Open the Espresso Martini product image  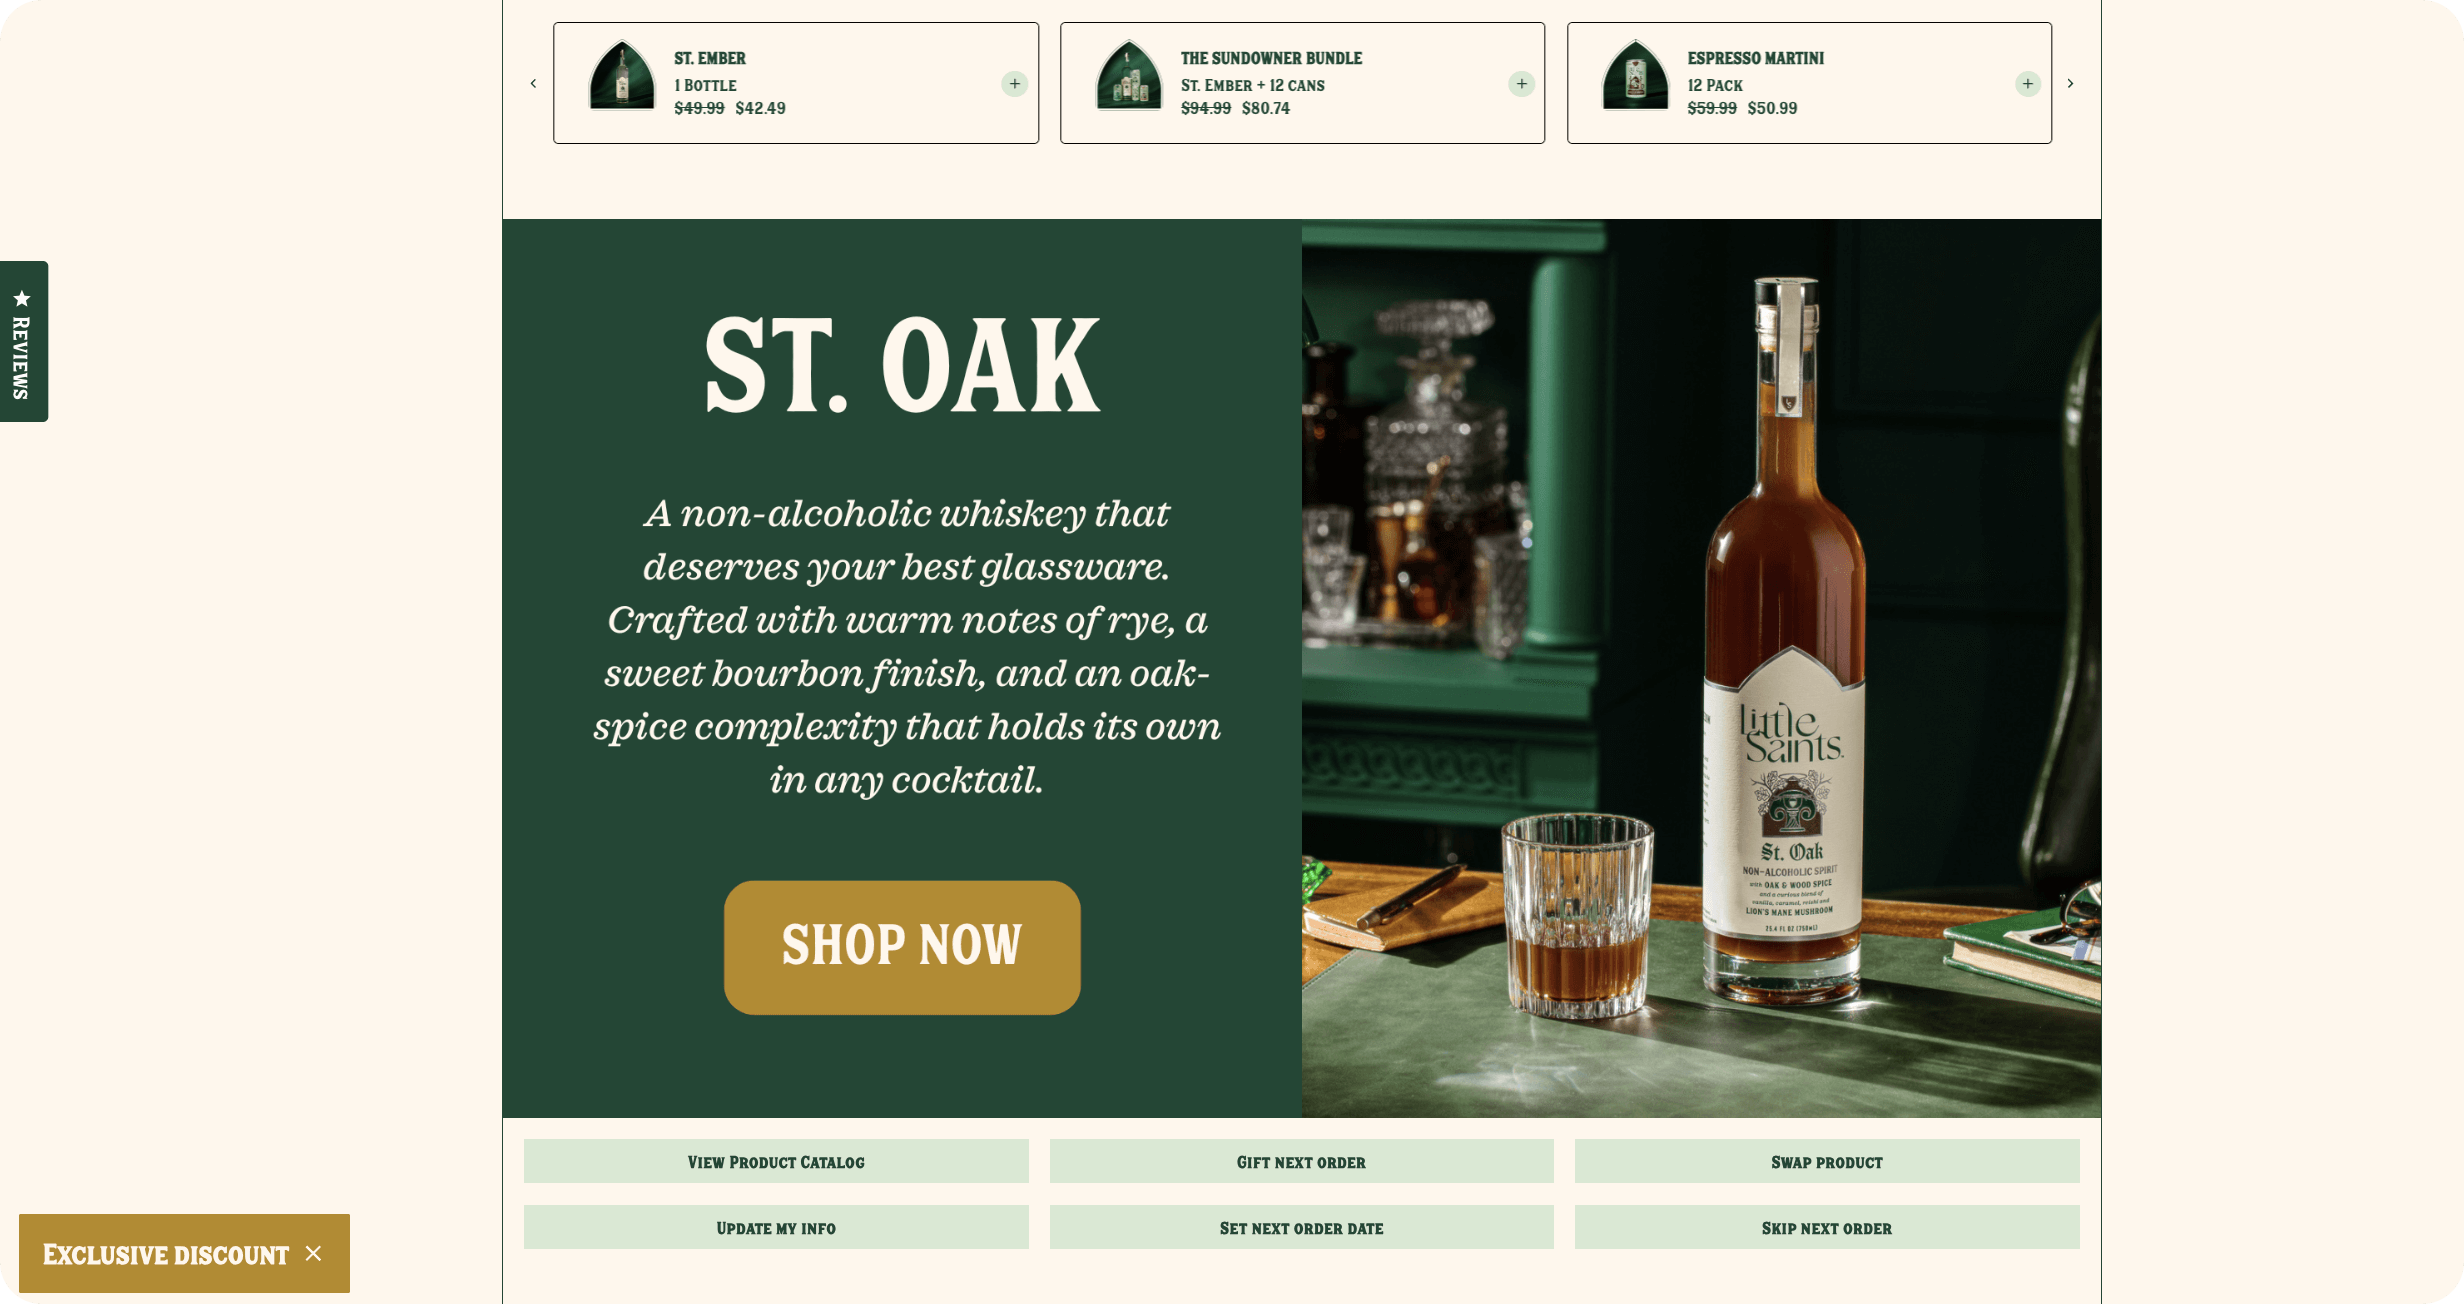pos(1635,75)
